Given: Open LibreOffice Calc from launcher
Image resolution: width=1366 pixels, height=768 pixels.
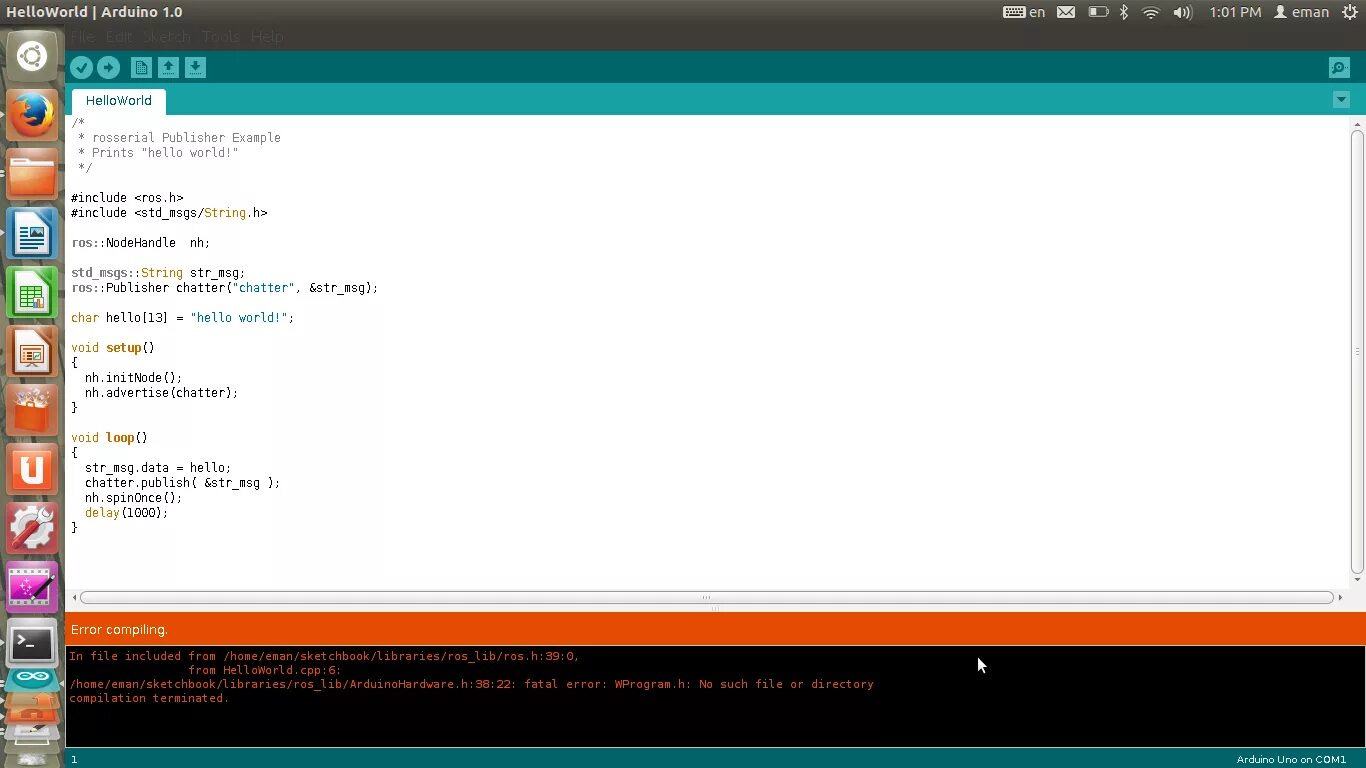Looking at the screenshot, I should (x=32, y=292).
